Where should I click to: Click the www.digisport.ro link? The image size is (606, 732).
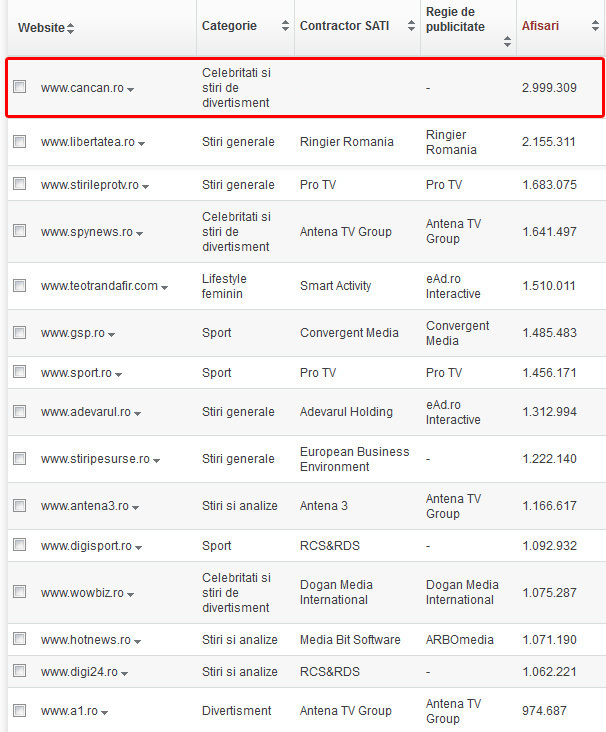(86, 546)
